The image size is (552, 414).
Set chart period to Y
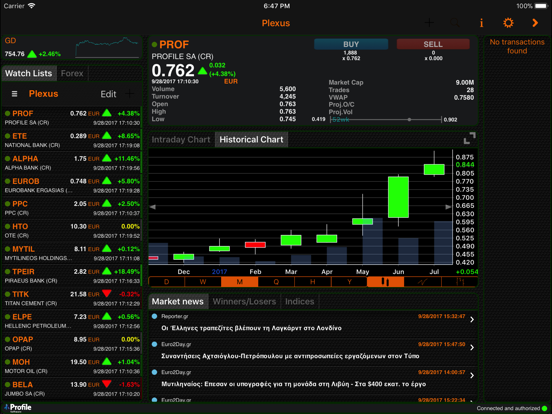tap(349, 282)
